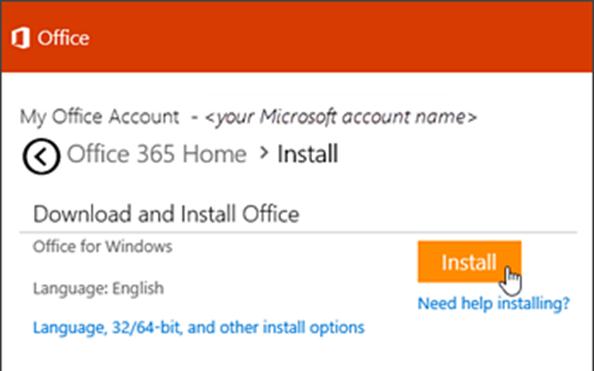Screen dimensions: 594x371
Task: Click the Language: English text
Action: click(x=98, y=289)
